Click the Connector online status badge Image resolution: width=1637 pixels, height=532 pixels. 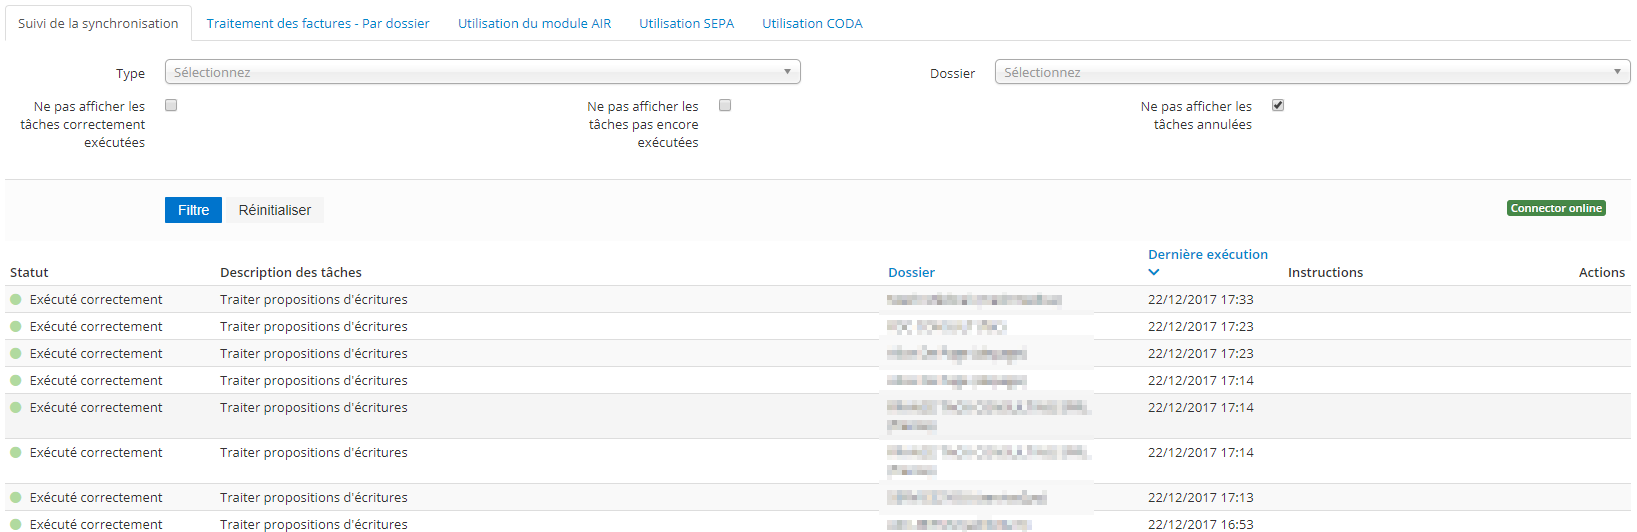pos(1556,208)
